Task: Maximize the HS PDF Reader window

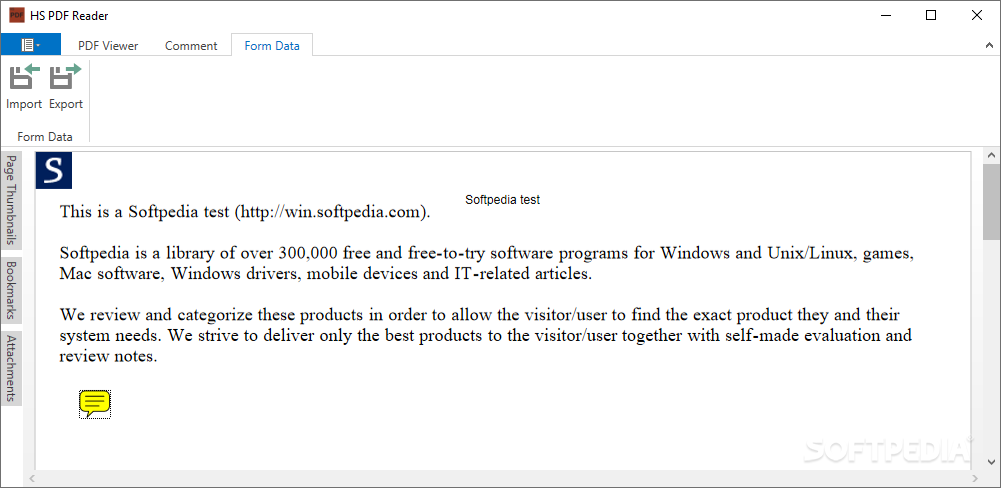Action: (x=931, y=15)
